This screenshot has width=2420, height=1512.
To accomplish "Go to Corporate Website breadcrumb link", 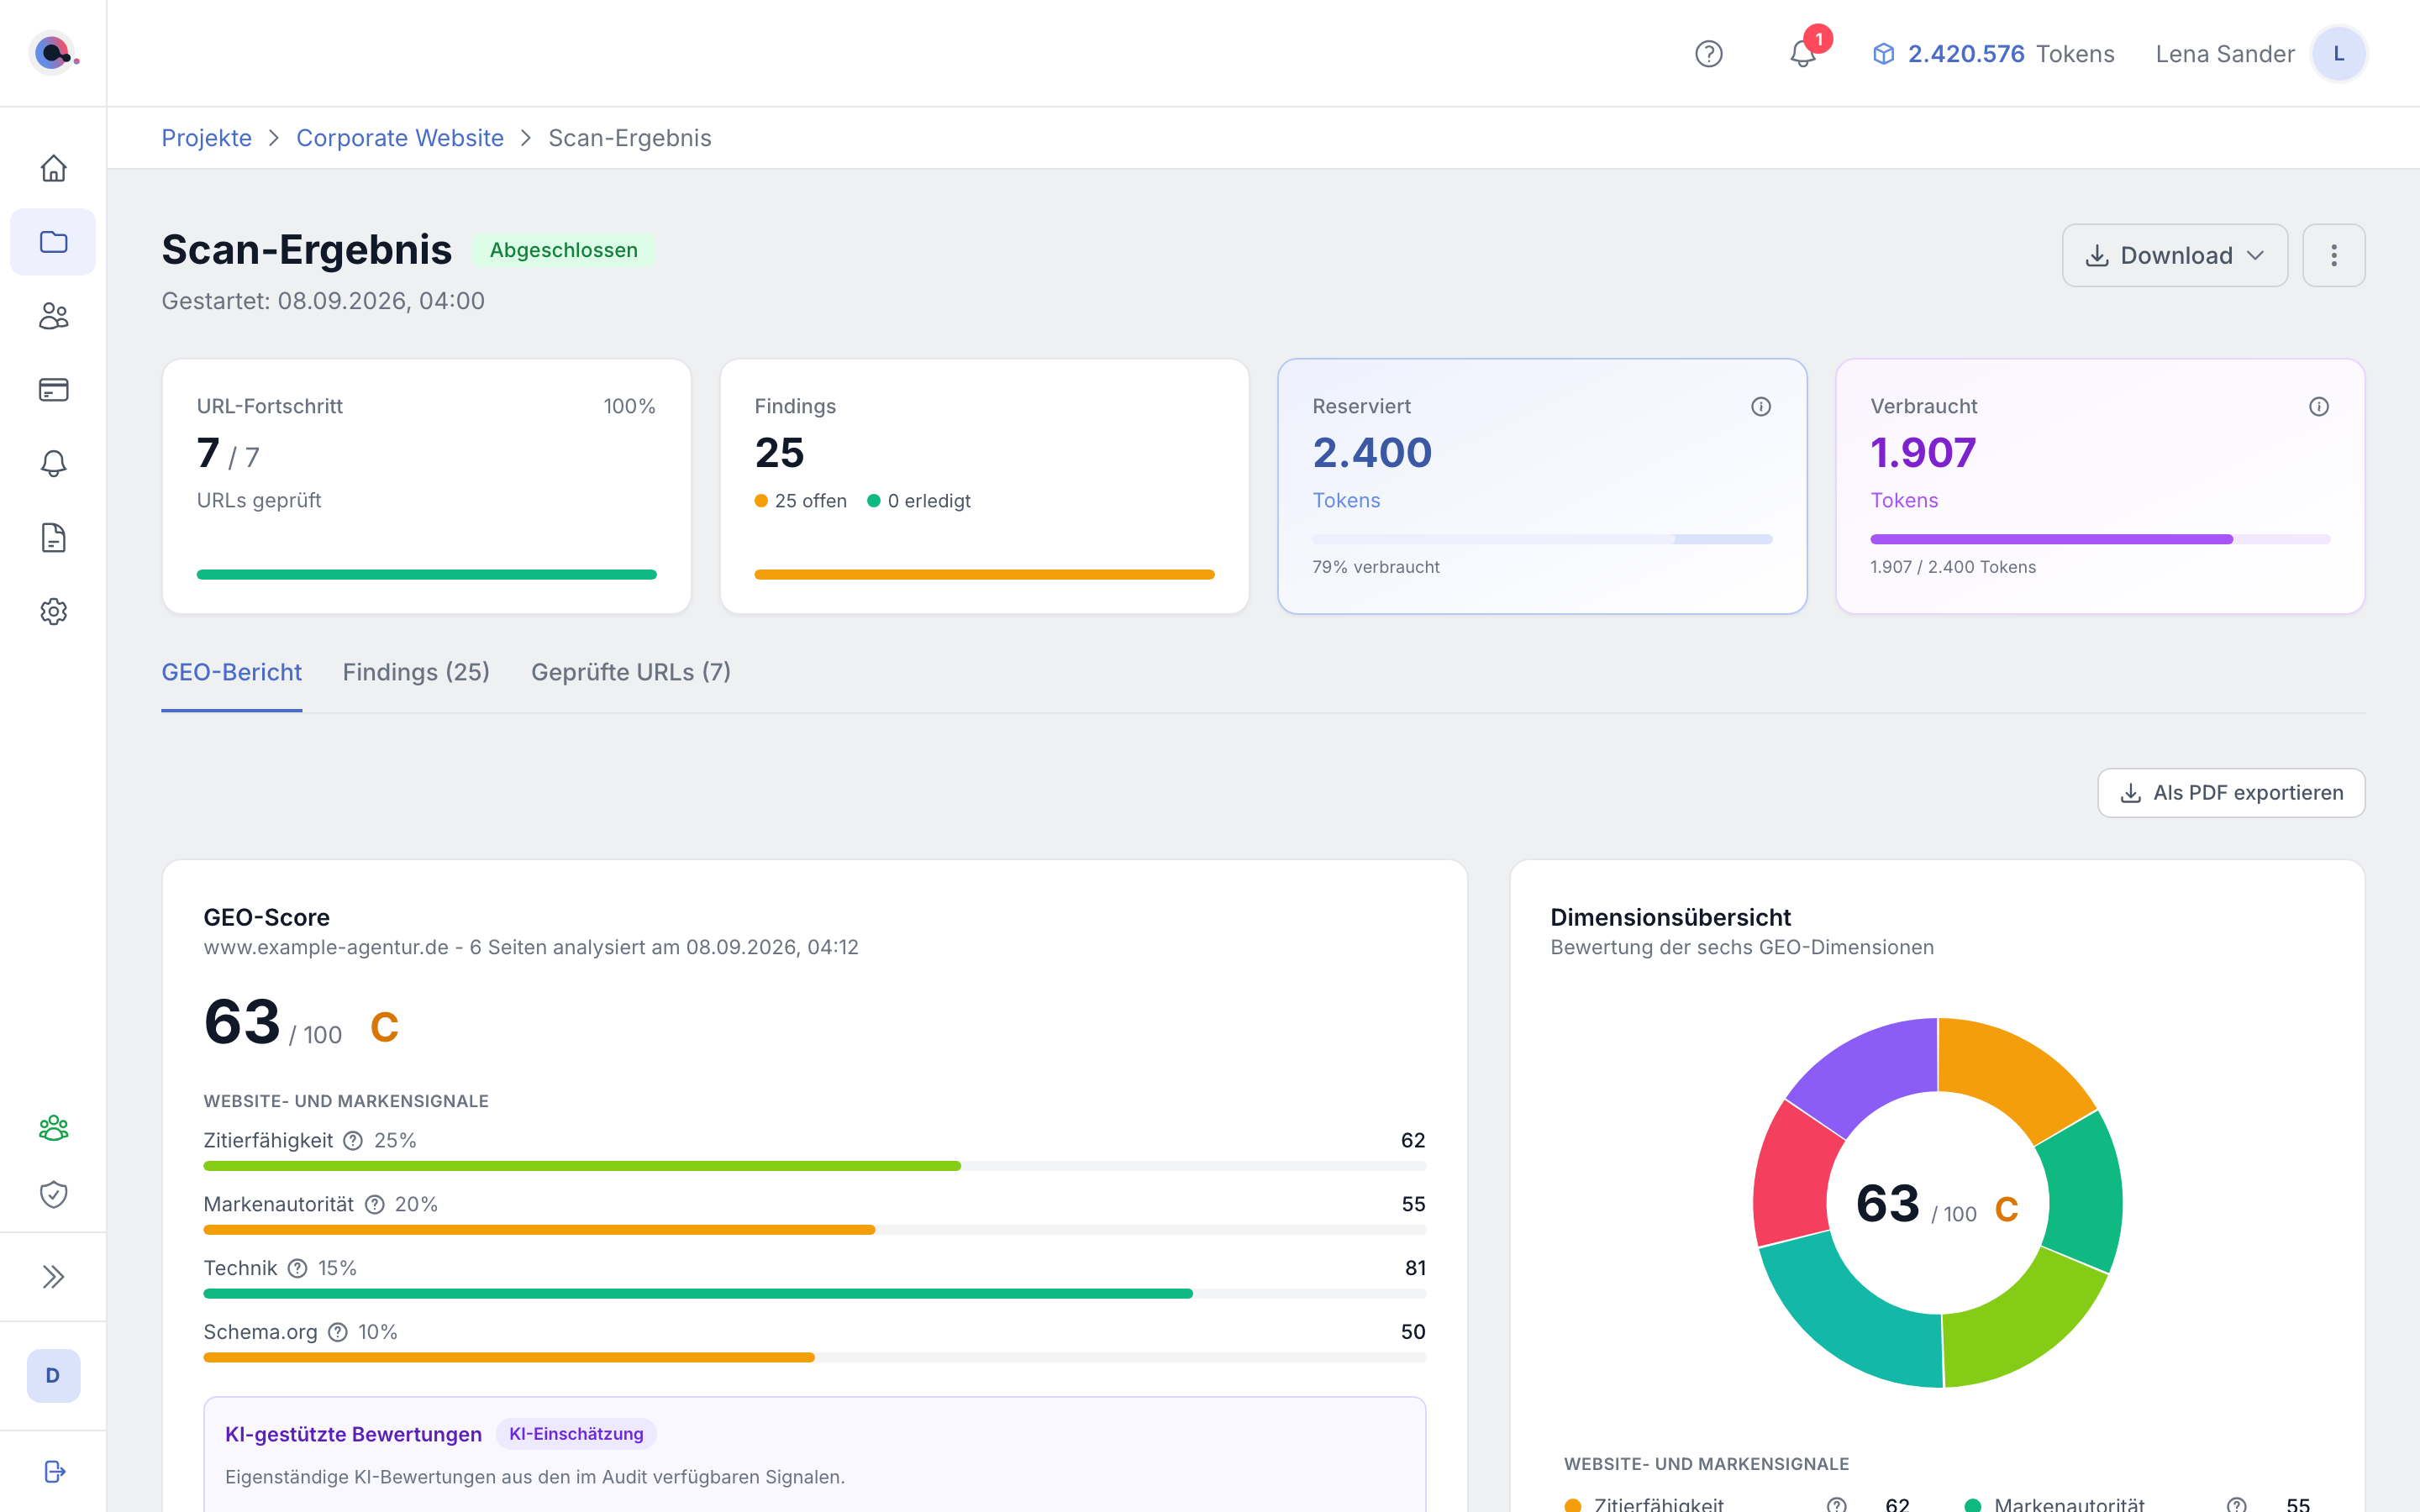I will click(400, 138).
